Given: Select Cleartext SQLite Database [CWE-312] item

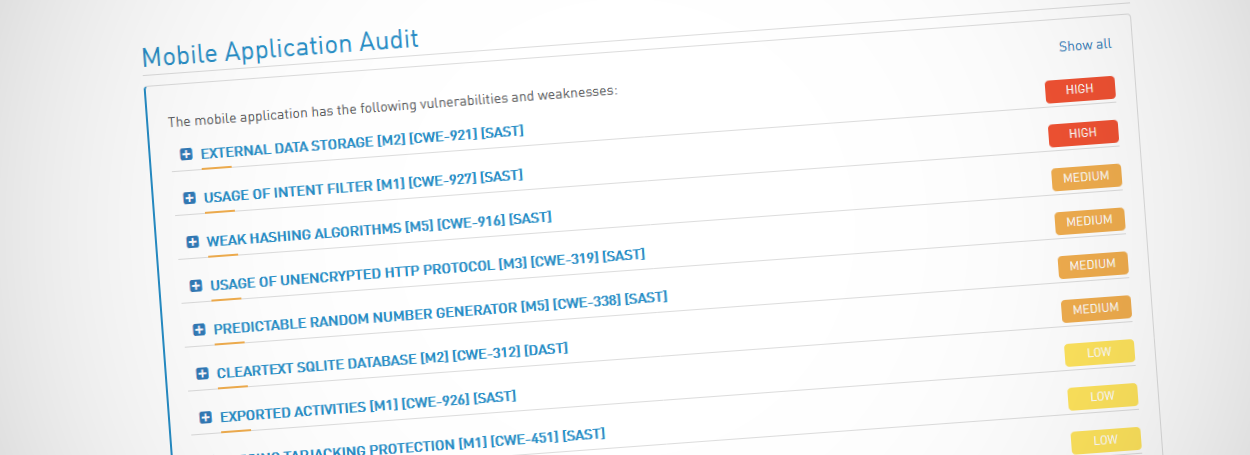Looking at the screenshot, I should (392, 361).
